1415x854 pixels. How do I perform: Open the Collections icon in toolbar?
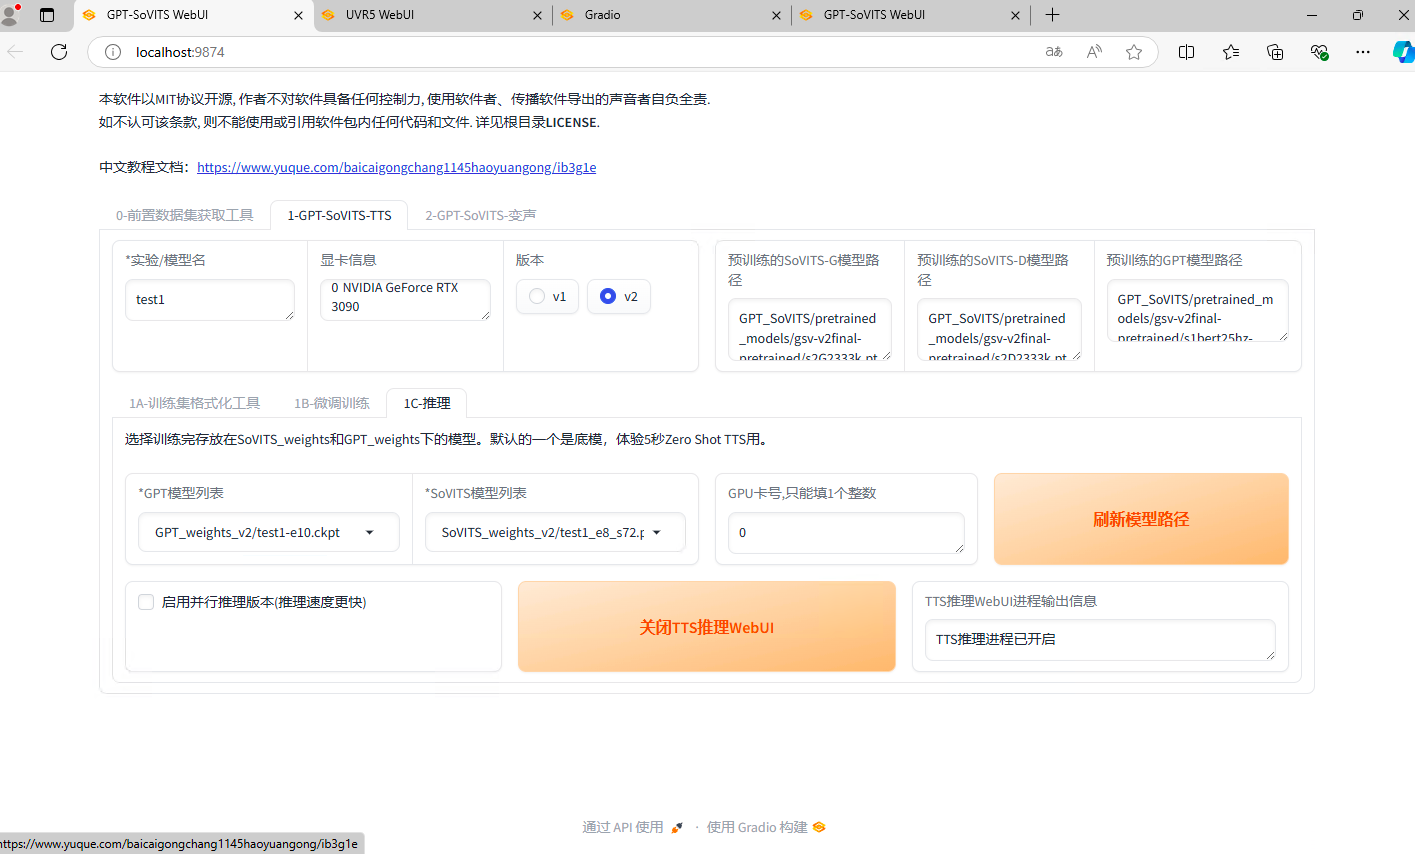pos(1275,52)
